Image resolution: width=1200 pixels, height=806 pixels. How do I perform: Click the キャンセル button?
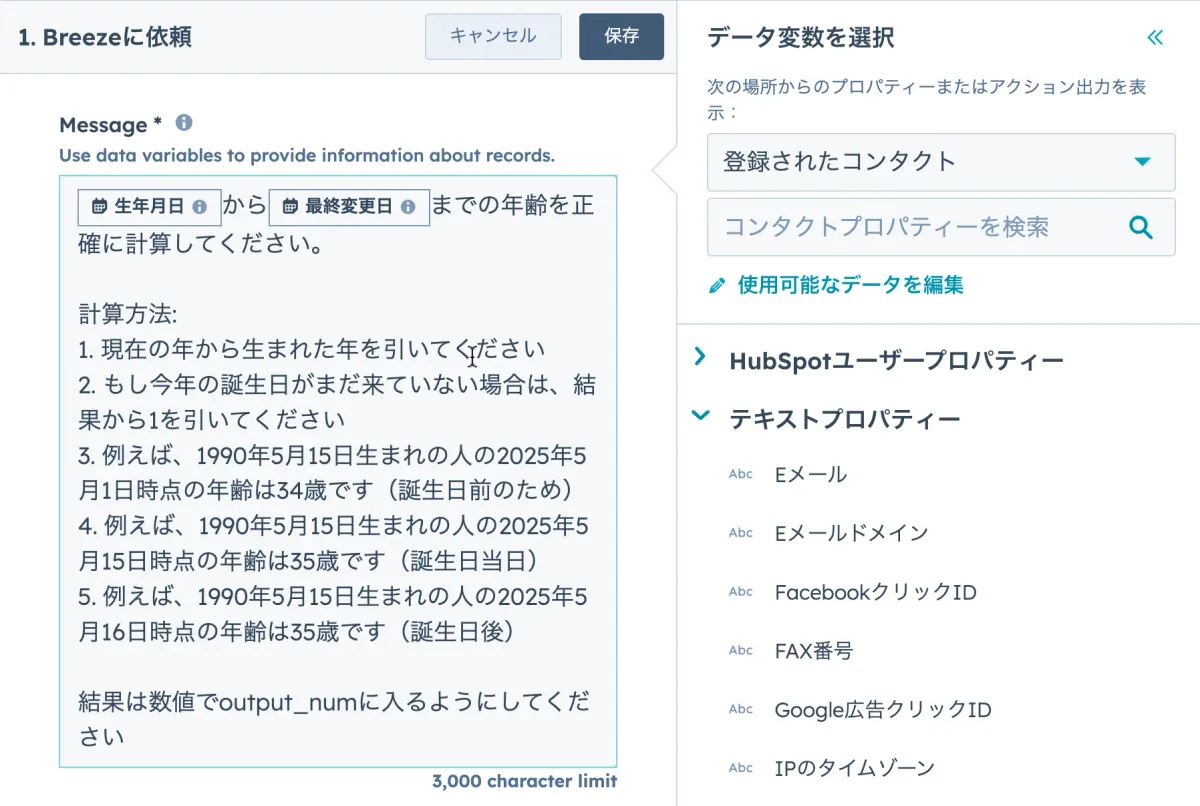click(x=493, y=36)
